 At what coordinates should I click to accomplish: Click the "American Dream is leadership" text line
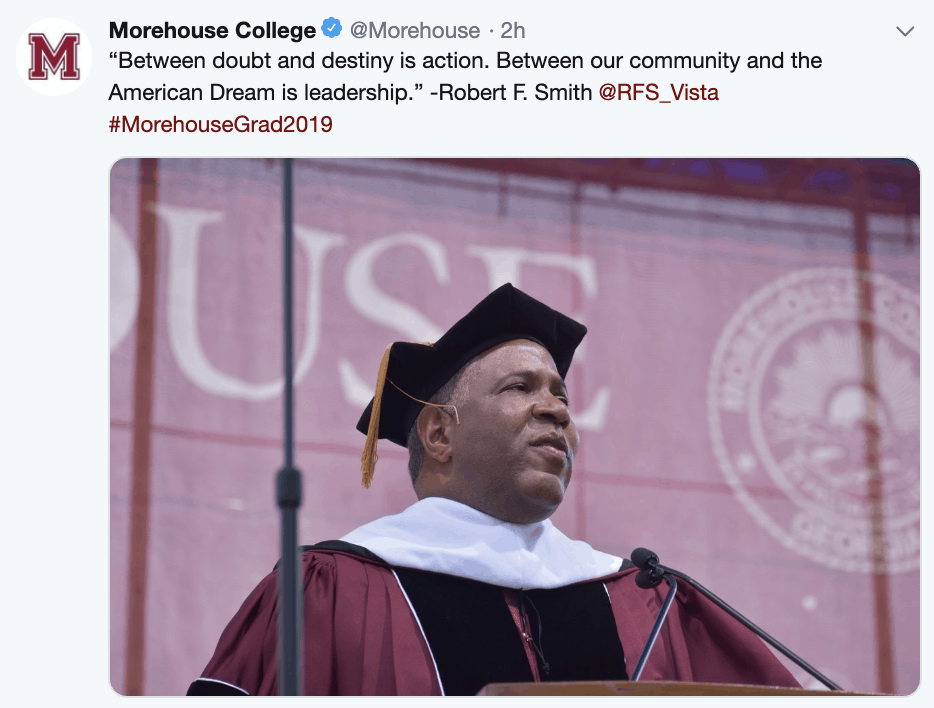pyautogui.click(x=265, y=93)
